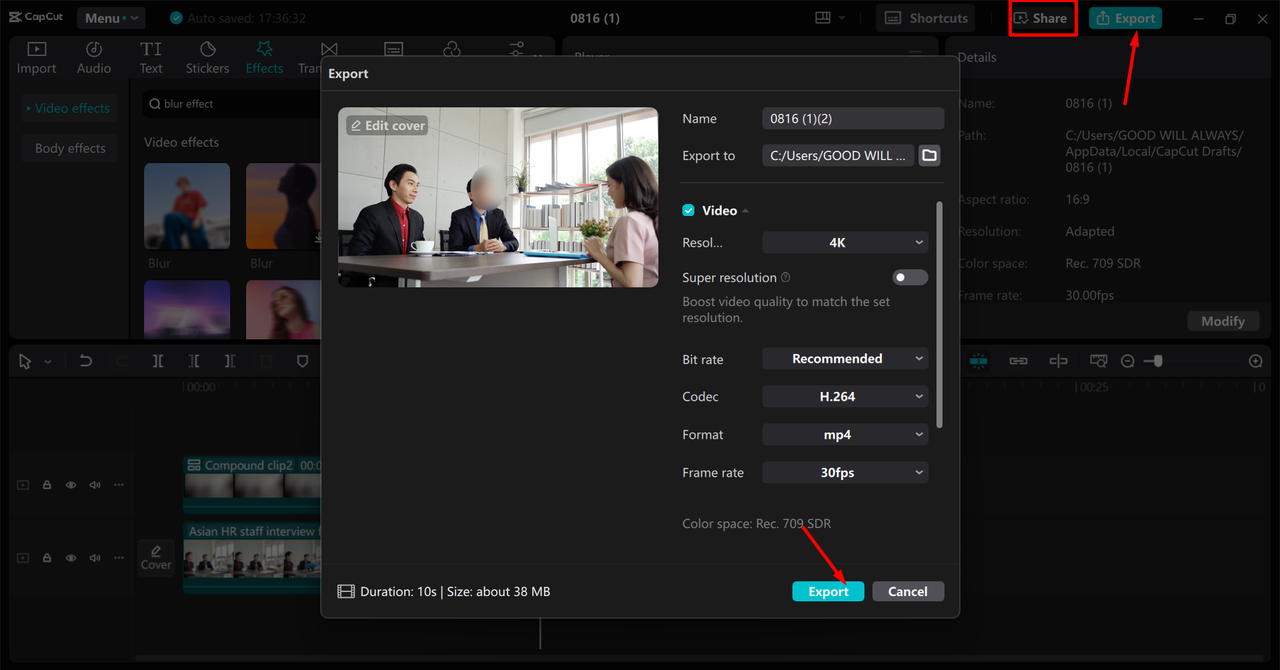Screen dimensions: 1280x670
Task: Mute the Compound clip2 track
Action: (x=95, y=485)
